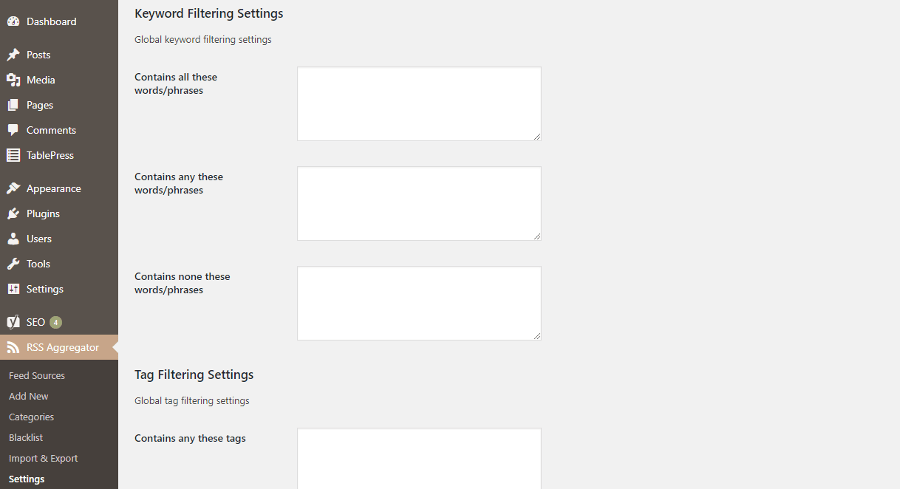The height and width of the screenshot is (489, 900).
Task: Click the TablePress table icon
Action: click(x=13, y=156)
